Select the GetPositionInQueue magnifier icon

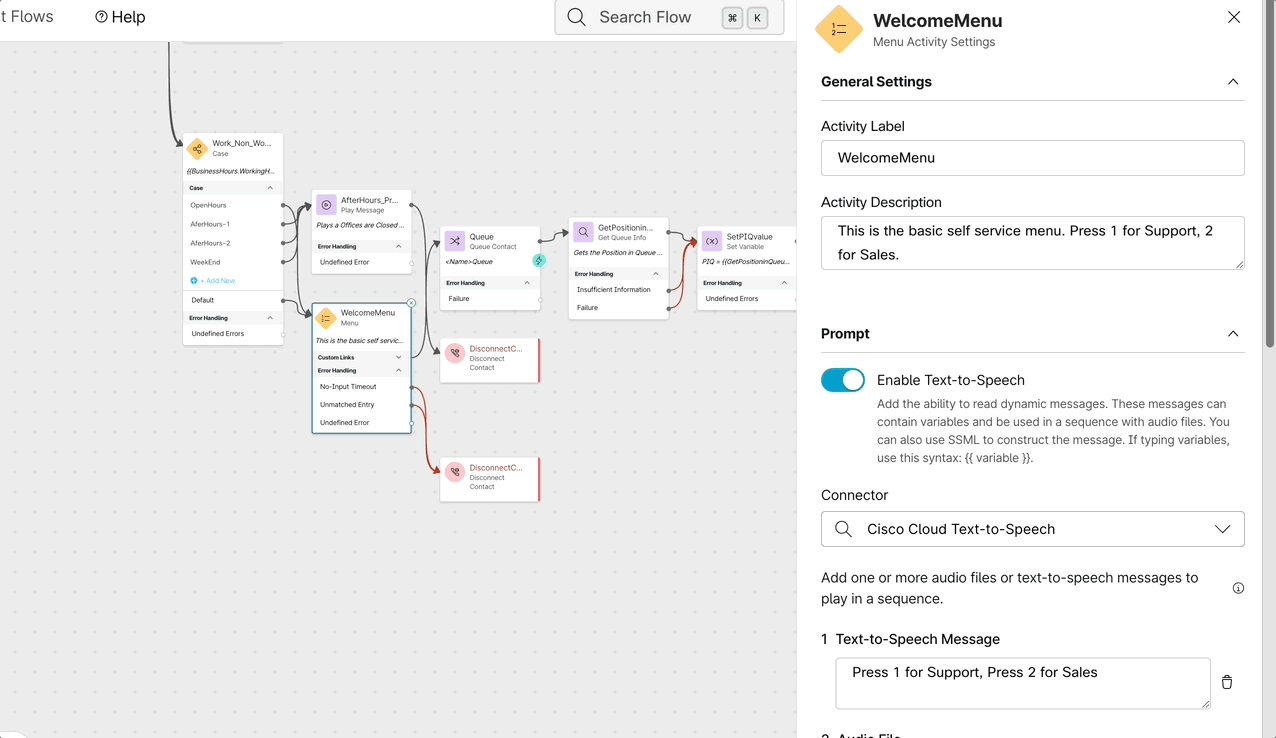[x=583, y=232]
